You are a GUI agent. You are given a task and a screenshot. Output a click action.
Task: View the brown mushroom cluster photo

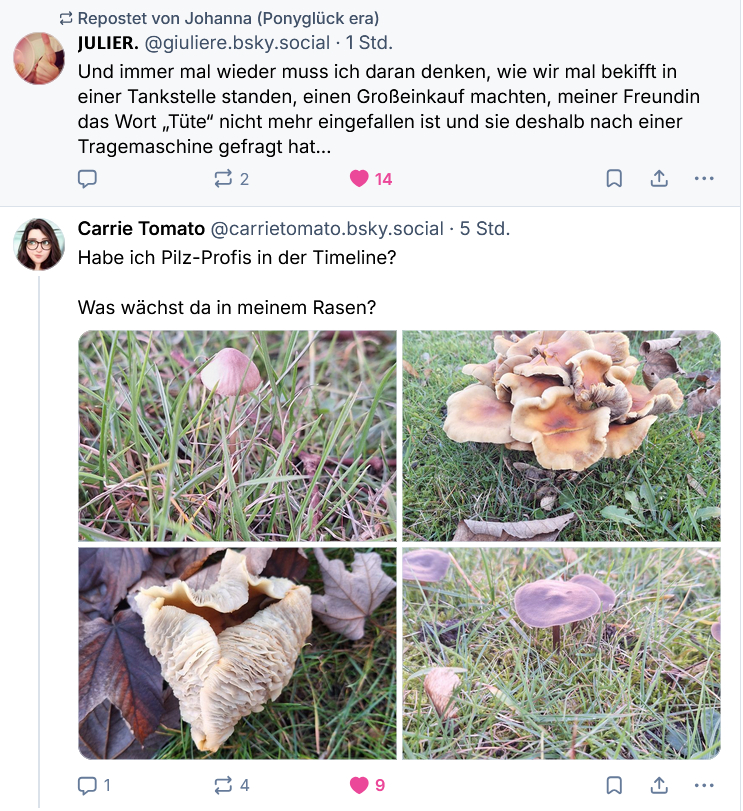coord(561,436)
